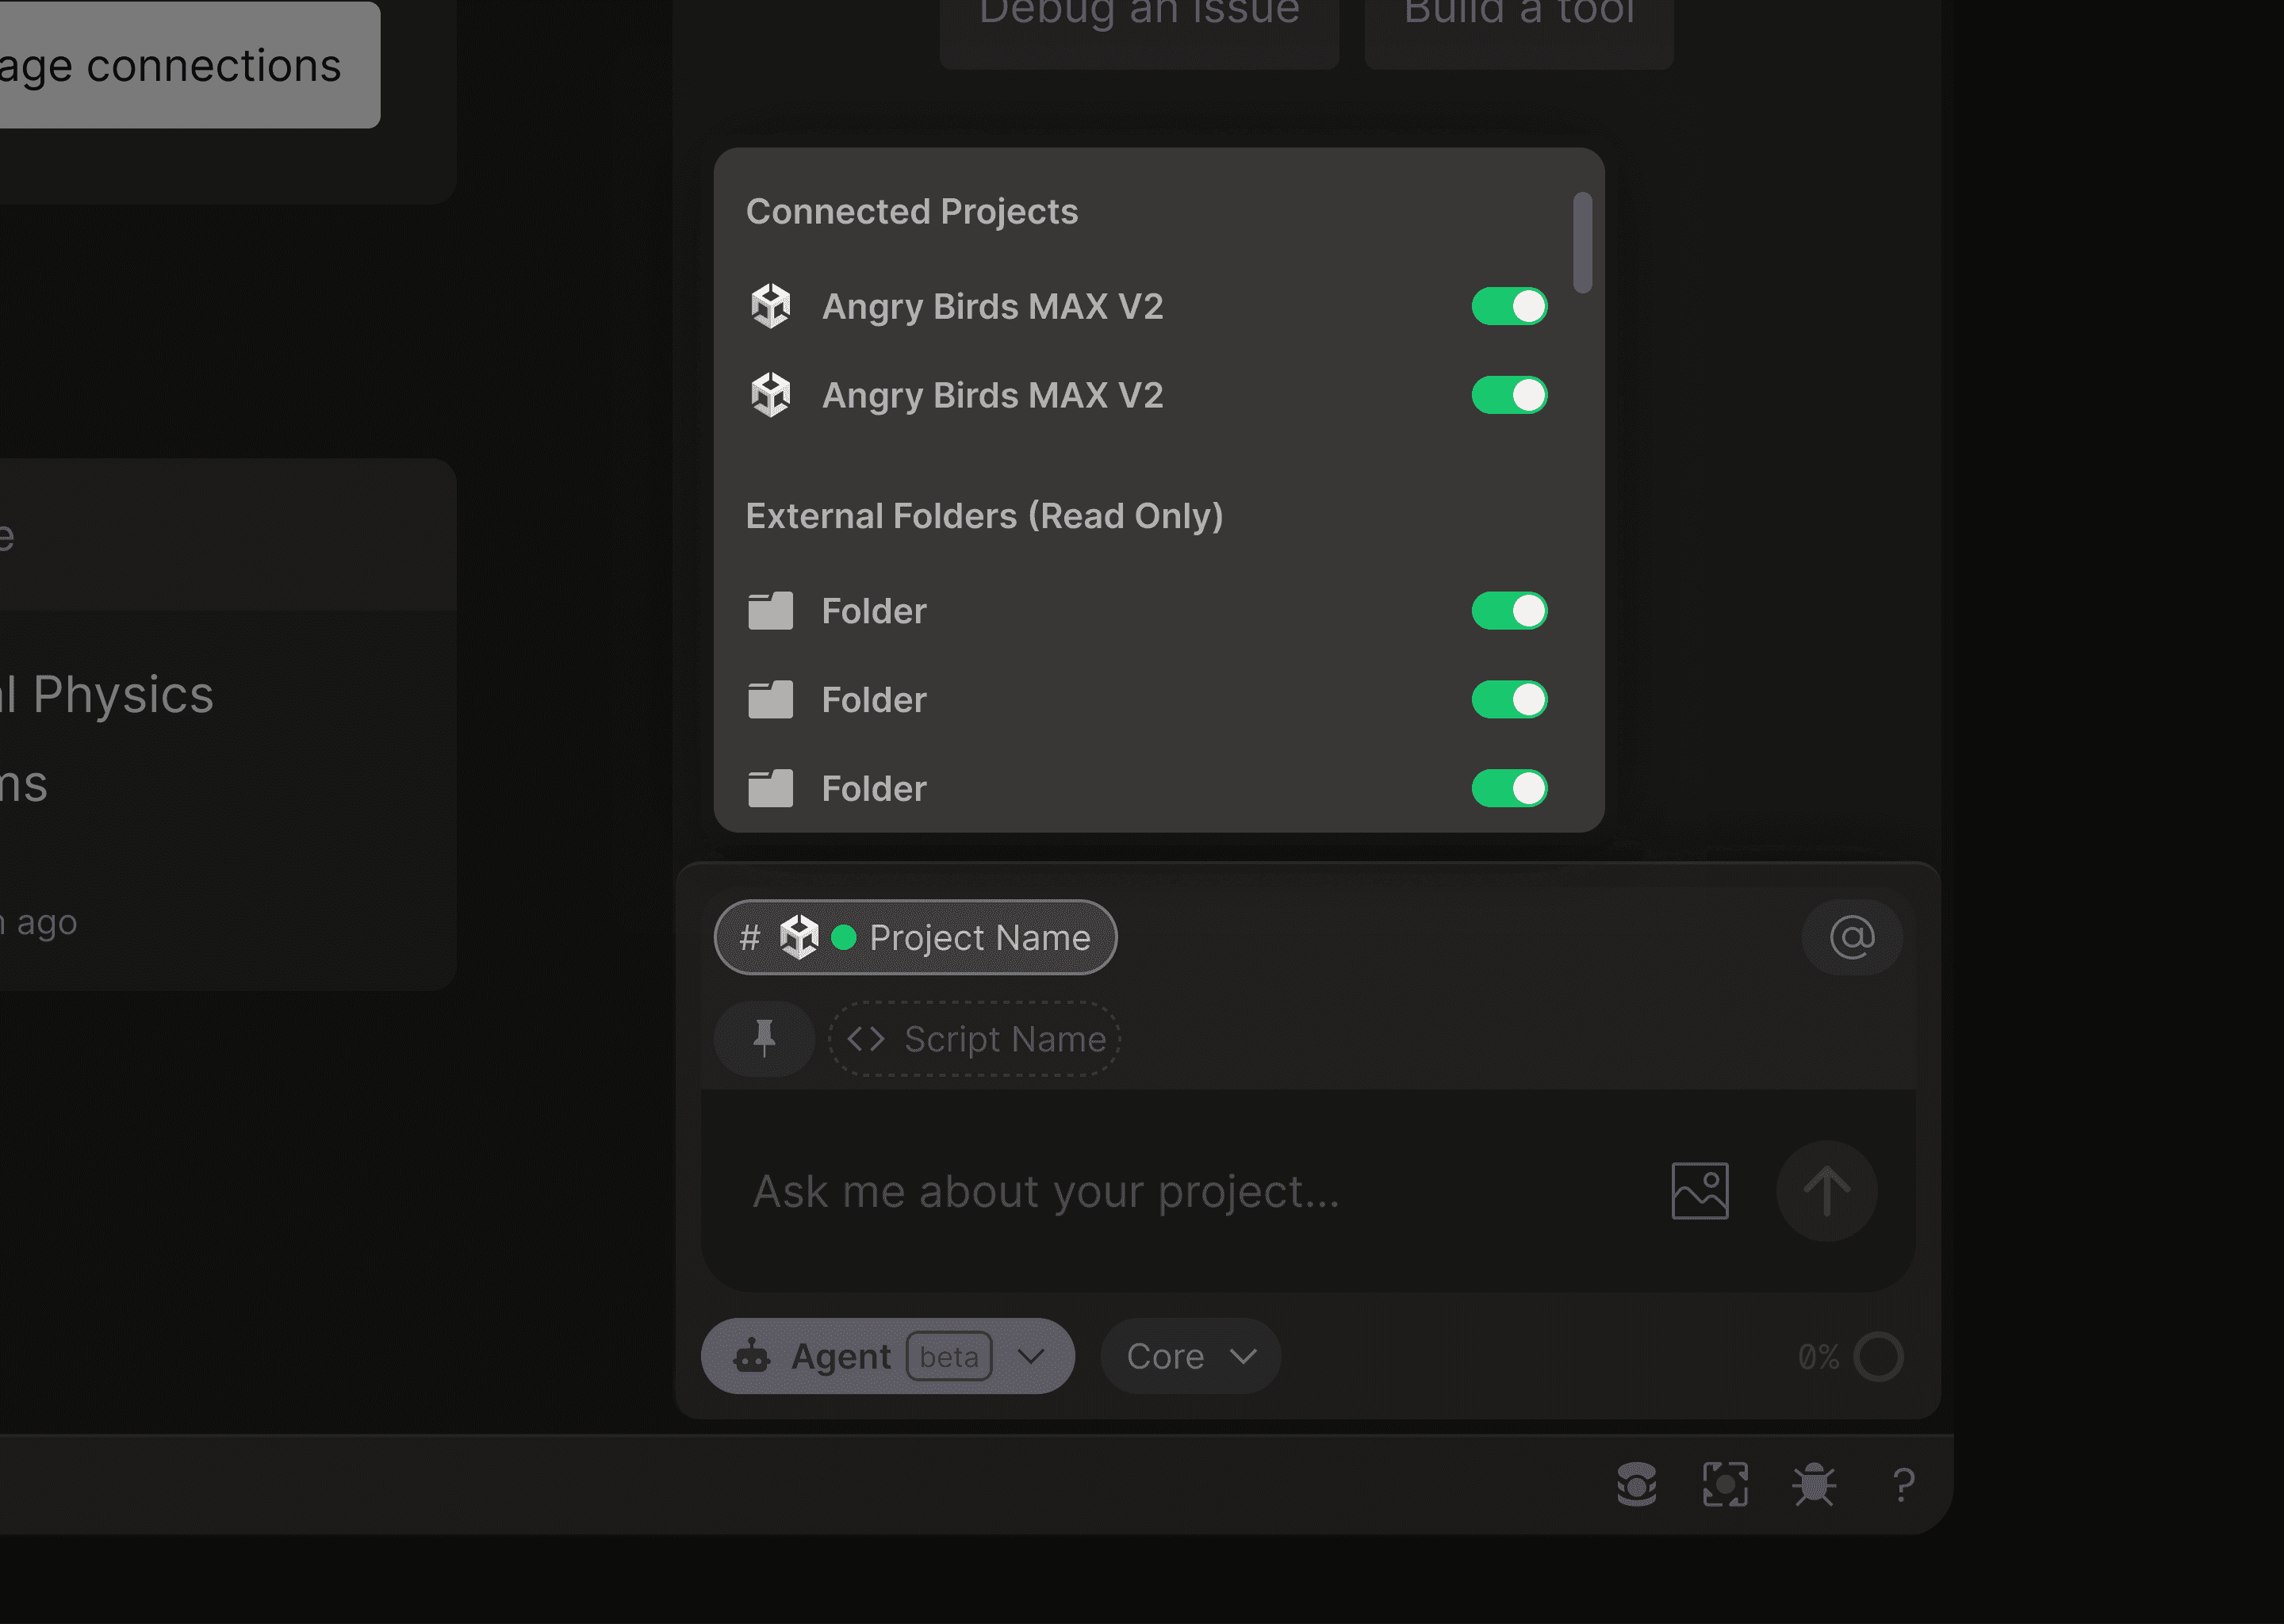
Task: Click the screenshot capture icon in bottom bar
Action: pos(1725,1484)
